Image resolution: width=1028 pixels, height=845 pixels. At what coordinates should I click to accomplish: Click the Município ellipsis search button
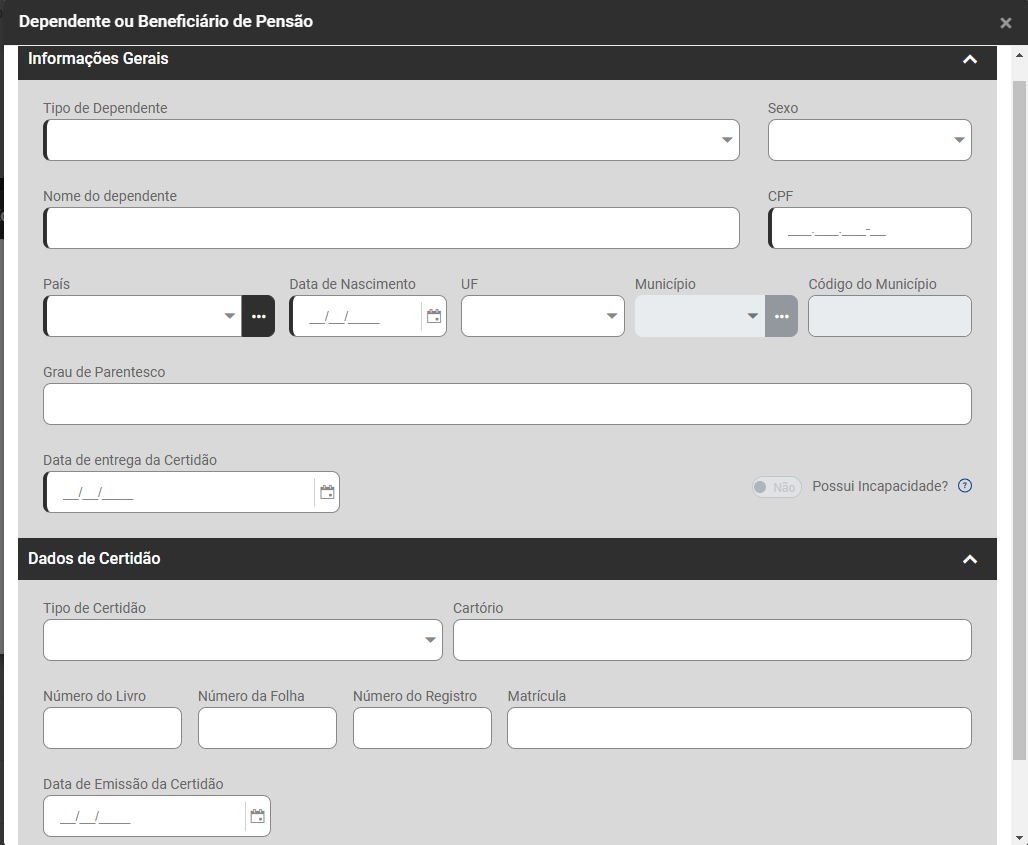782,316
